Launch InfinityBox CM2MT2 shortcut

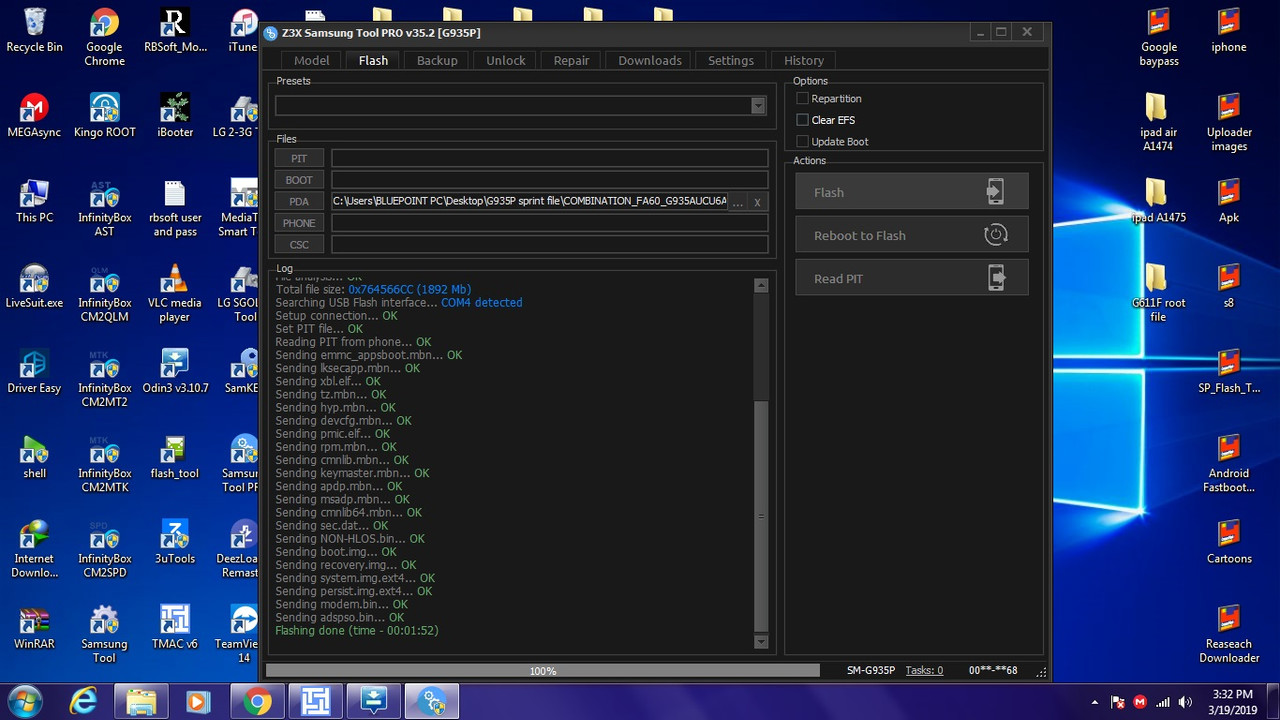[104, 379]
